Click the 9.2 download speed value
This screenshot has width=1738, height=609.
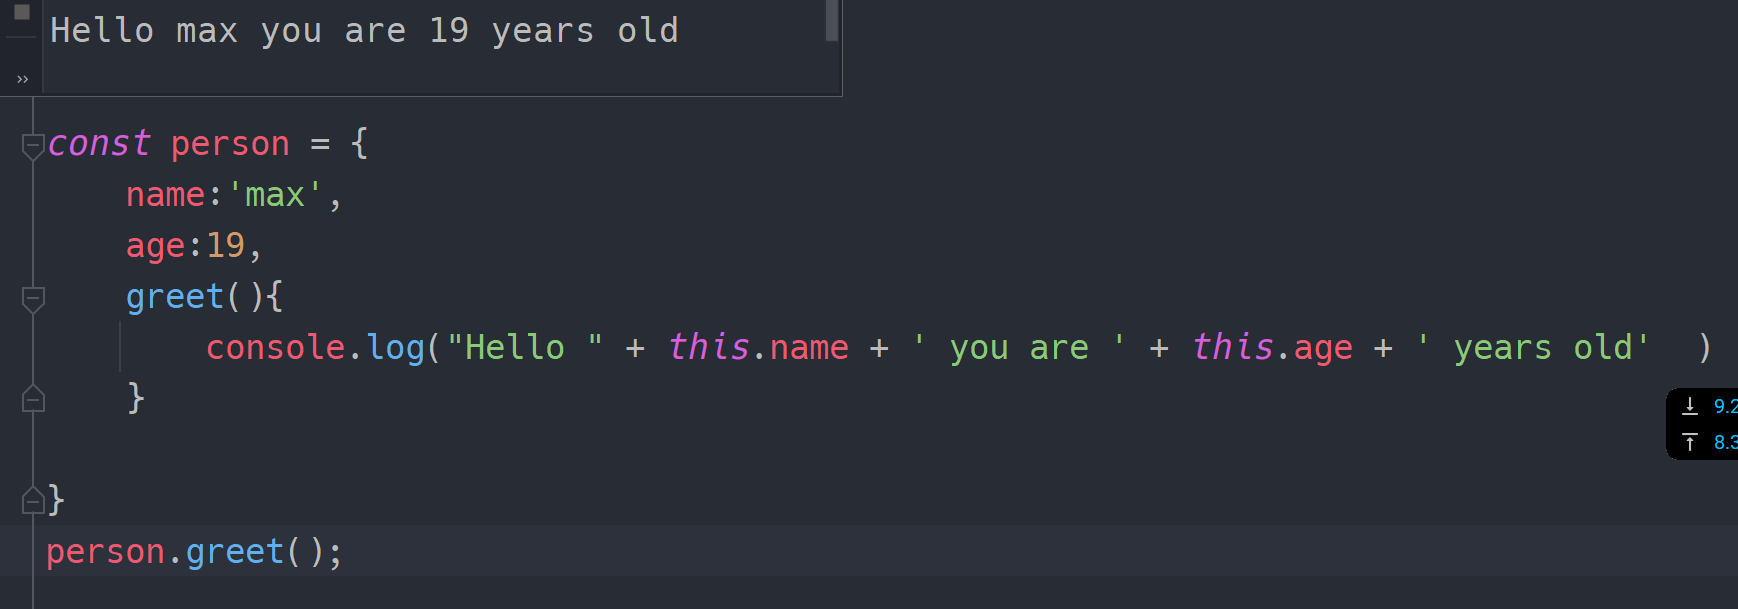coord(1725,406)
